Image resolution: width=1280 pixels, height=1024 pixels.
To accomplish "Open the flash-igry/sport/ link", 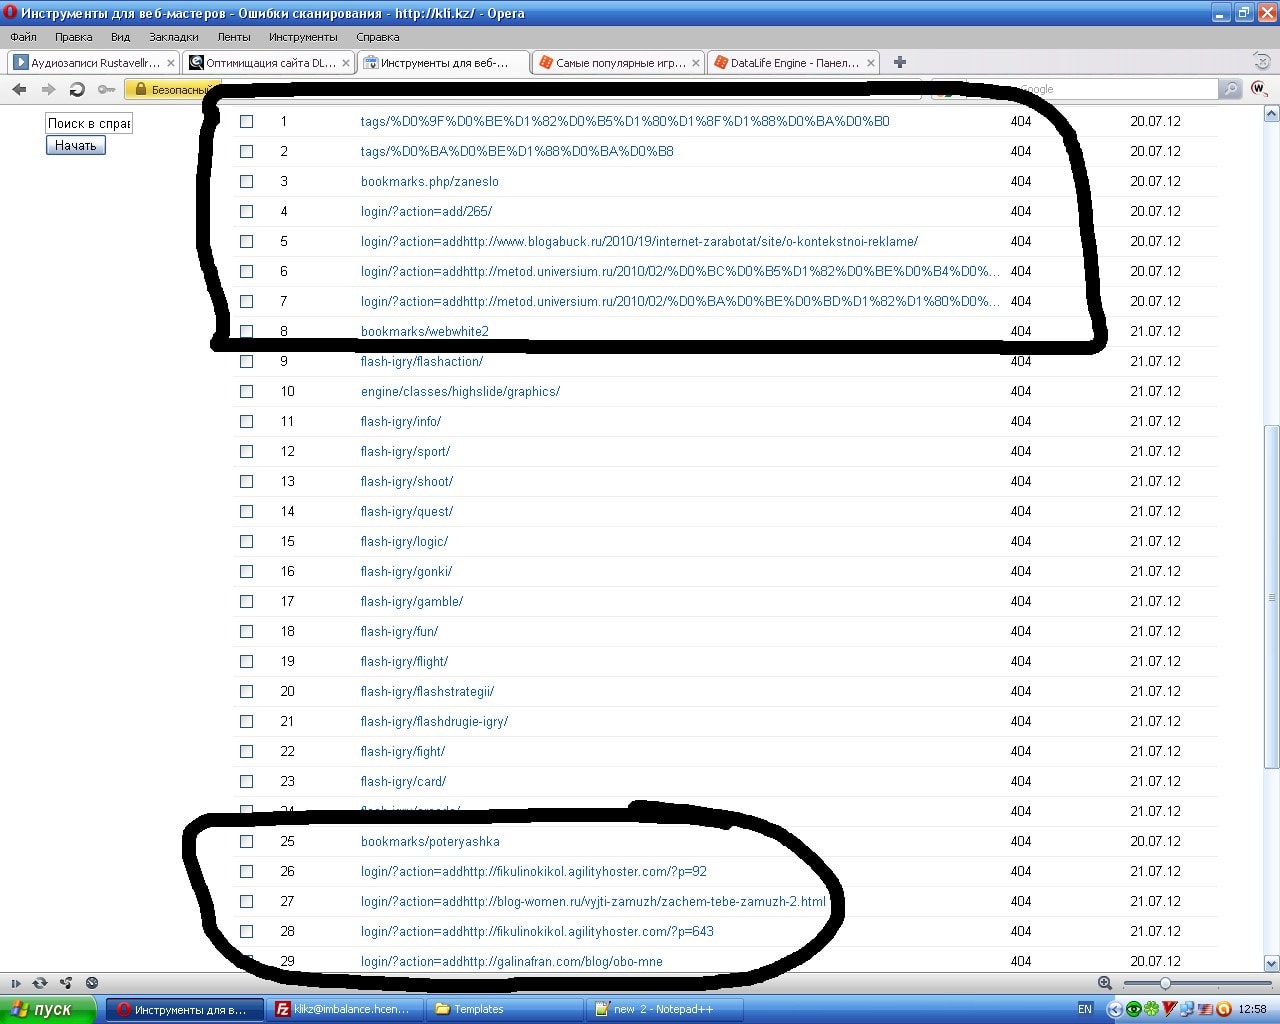I will pos(405,451).
